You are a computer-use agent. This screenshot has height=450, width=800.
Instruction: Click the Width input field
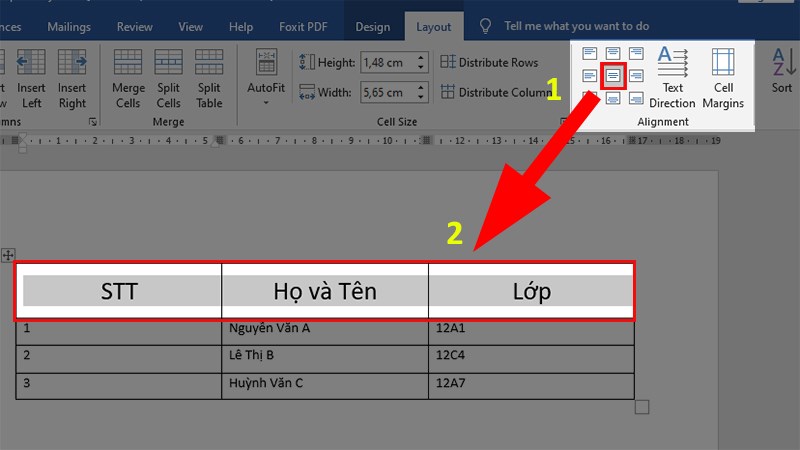coord(388,92)
